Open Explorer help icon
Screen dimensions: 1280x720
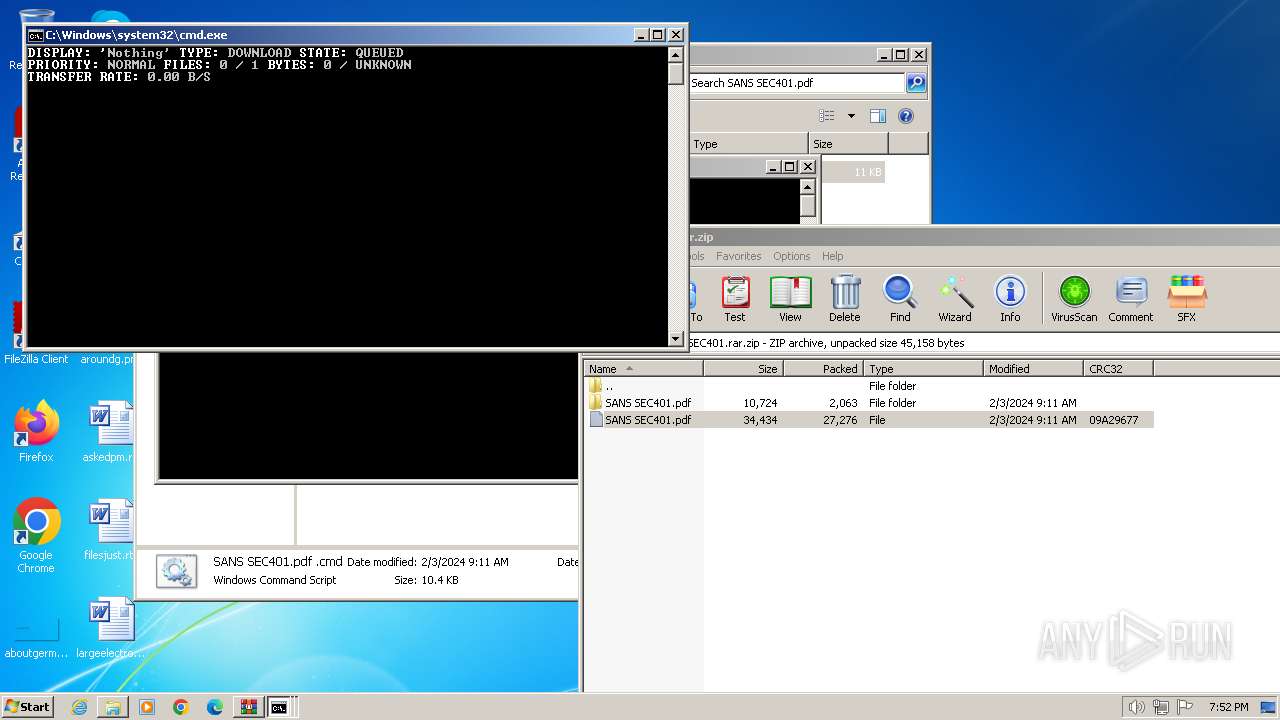[x=906, y=116]
